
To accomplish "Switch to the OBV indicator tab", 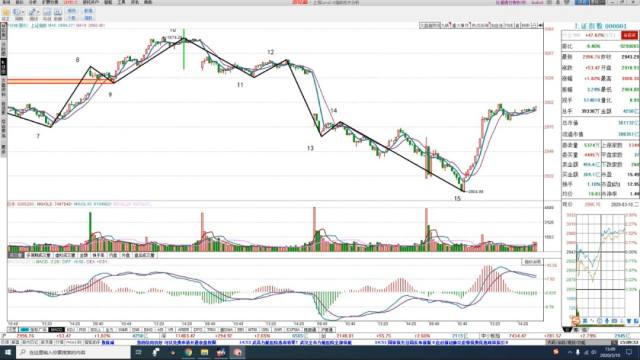I will point(264,329).
